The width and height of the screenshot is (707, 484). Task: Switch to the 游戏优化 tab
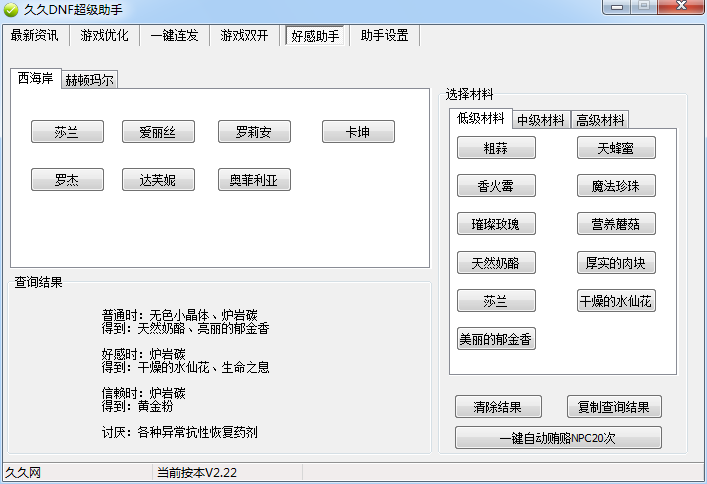point(105,35)
